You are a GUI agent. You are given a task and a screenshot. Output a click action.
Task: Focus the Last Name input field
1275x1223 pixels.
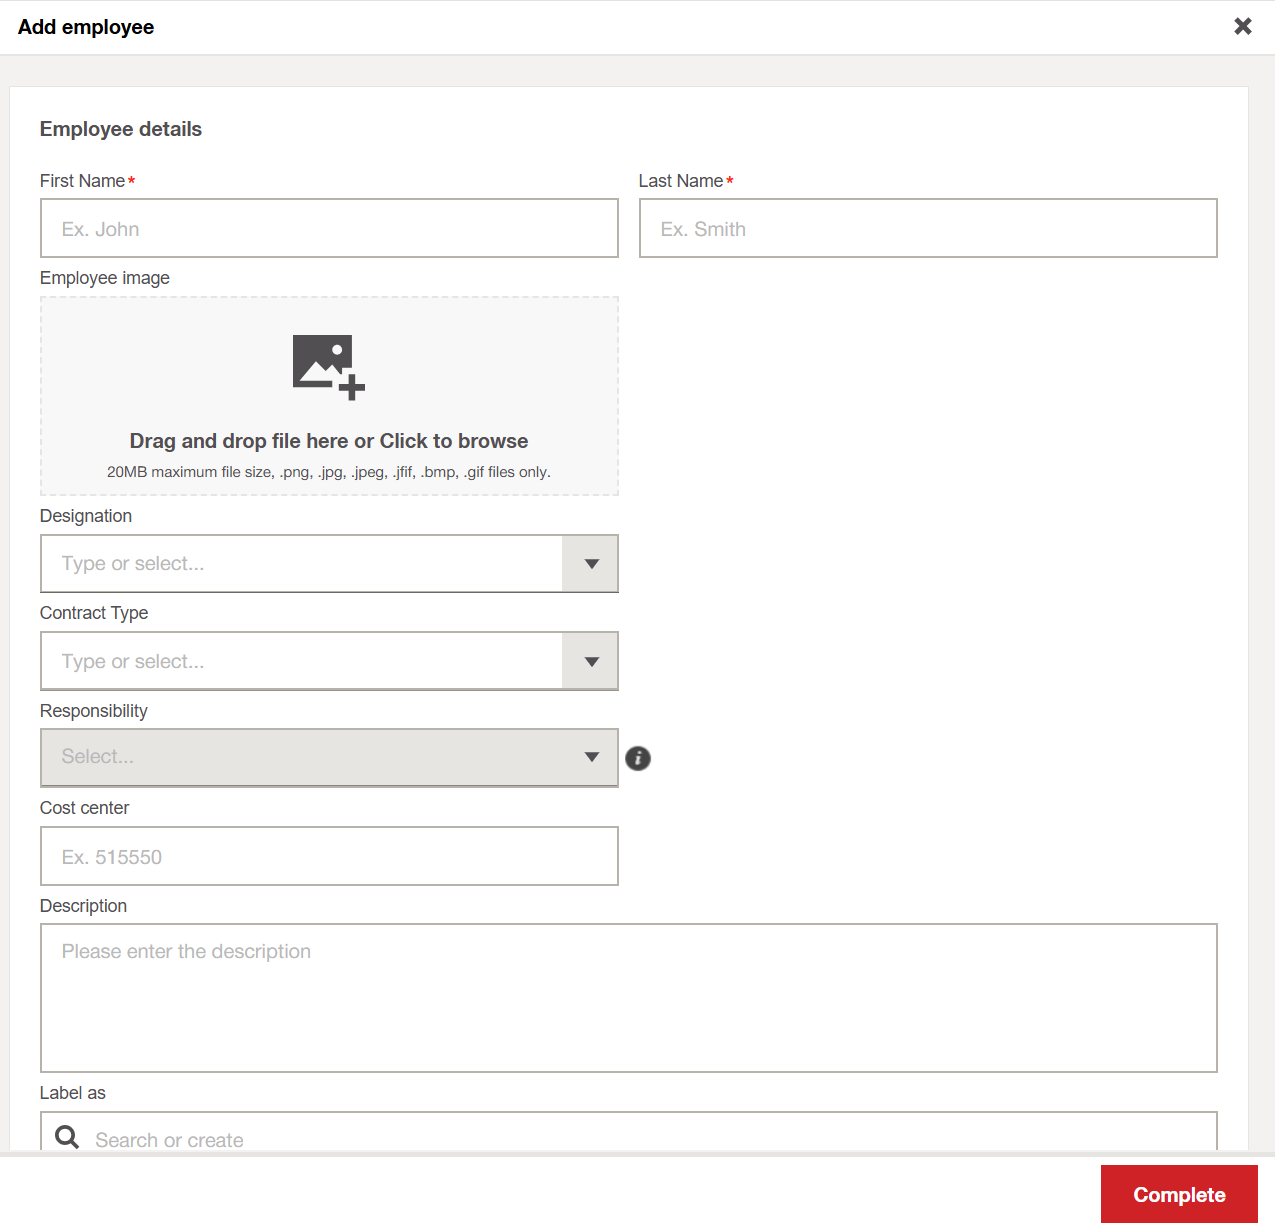click(x=927, y=228)
